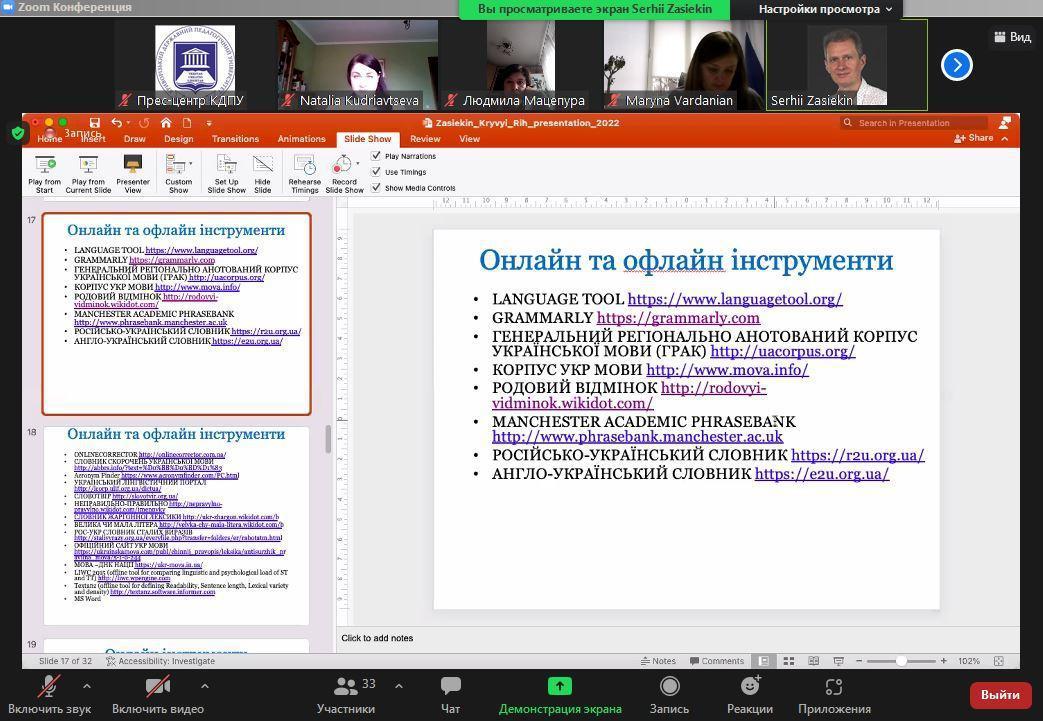
Task: Open the Design tab
Action: [178, 139]
